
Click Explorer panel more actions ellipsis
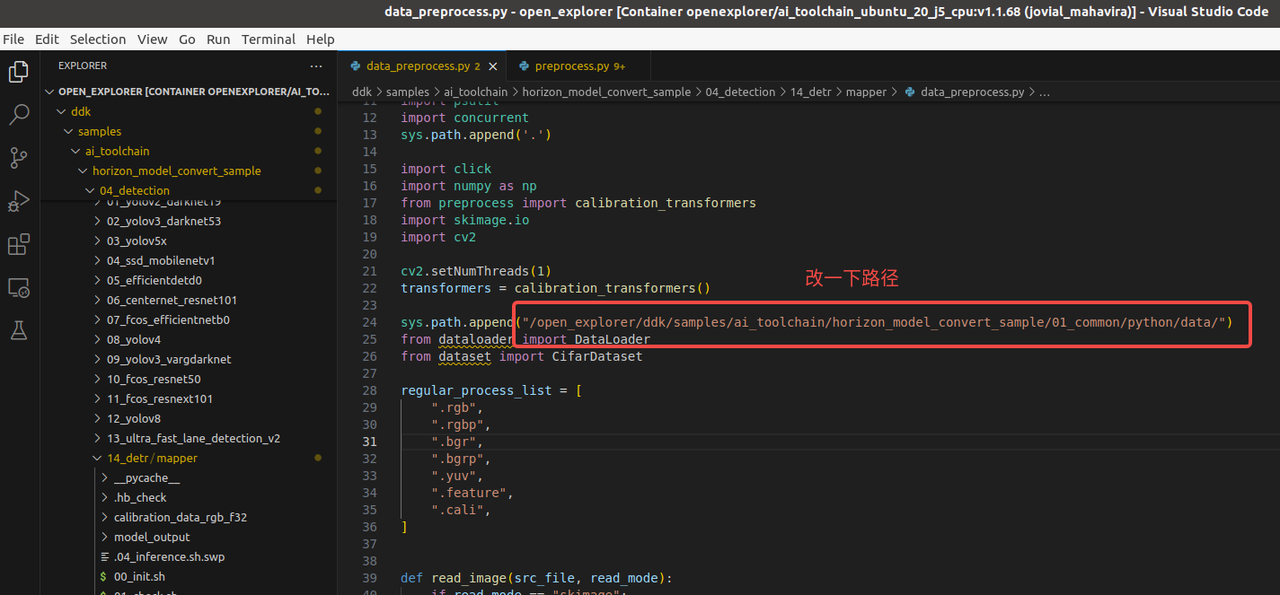316,66
